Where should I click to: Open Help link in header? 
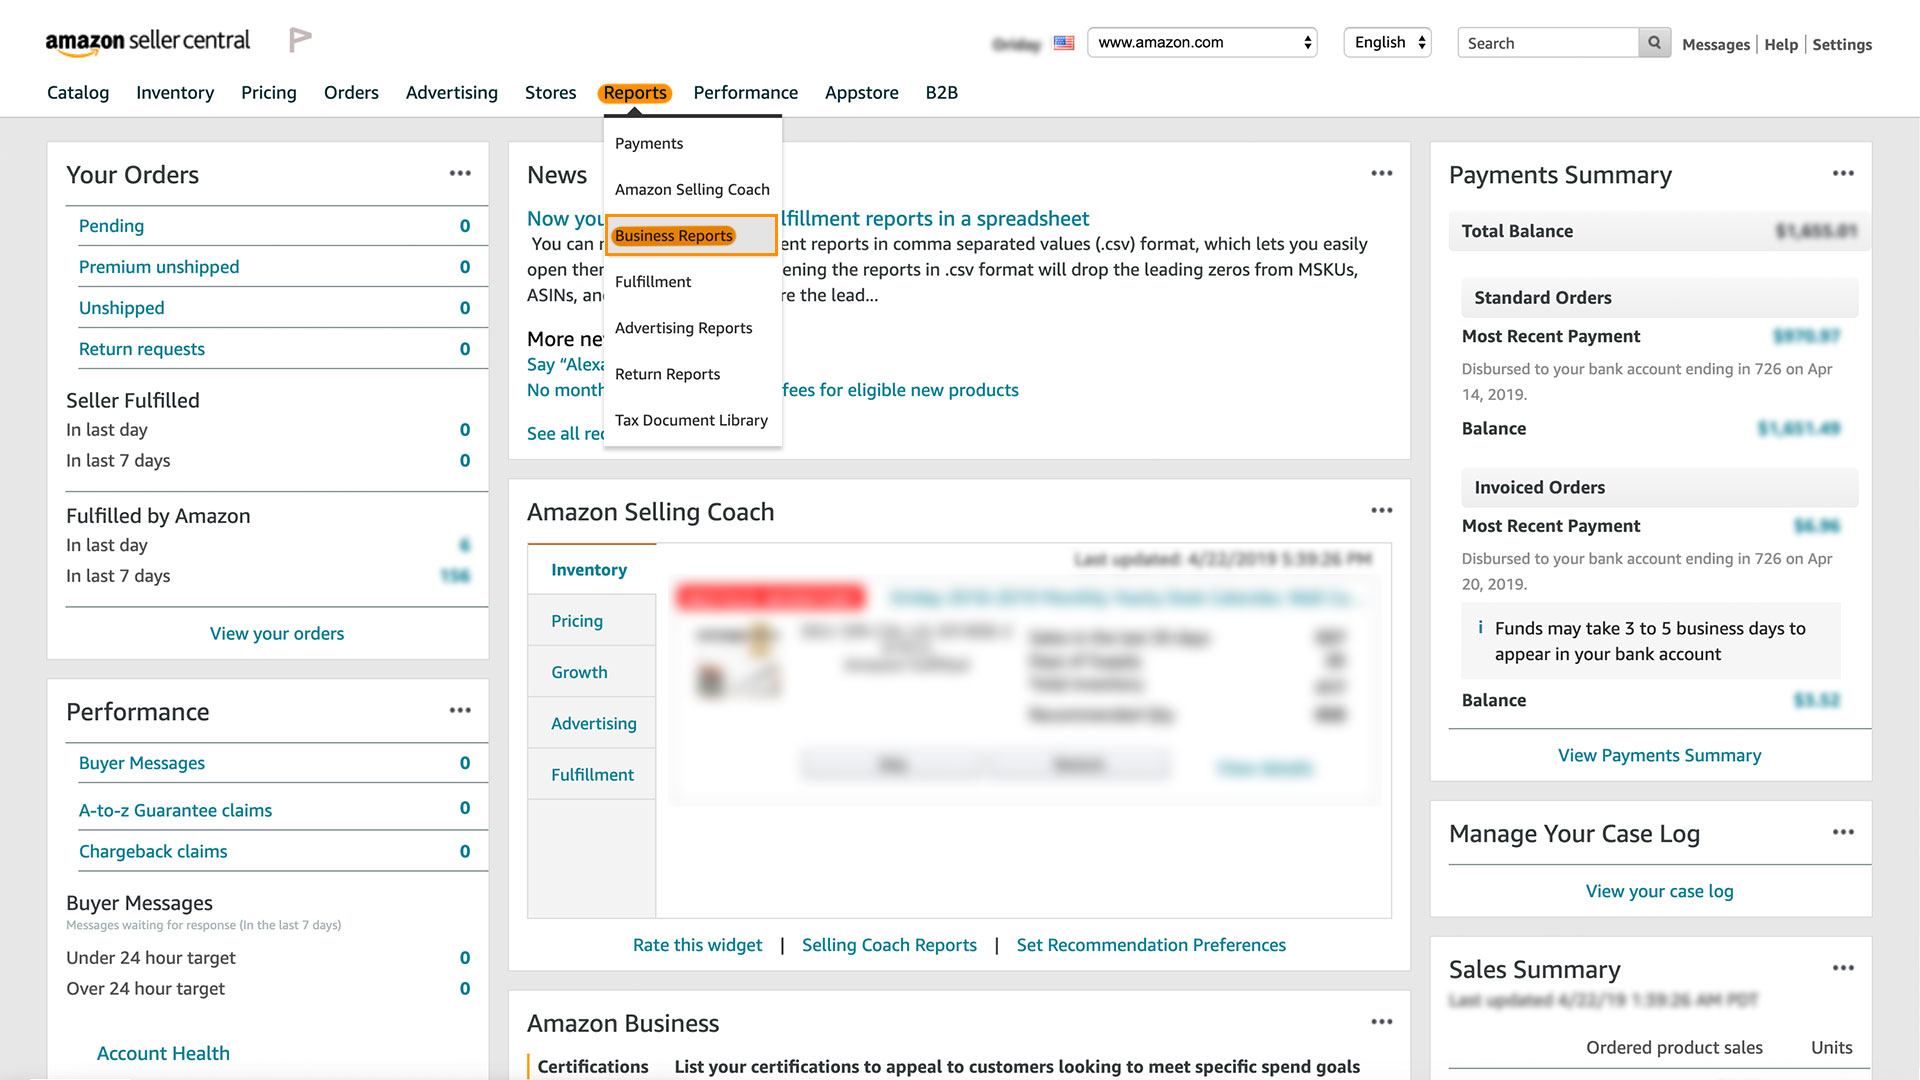coord(1781,44)
